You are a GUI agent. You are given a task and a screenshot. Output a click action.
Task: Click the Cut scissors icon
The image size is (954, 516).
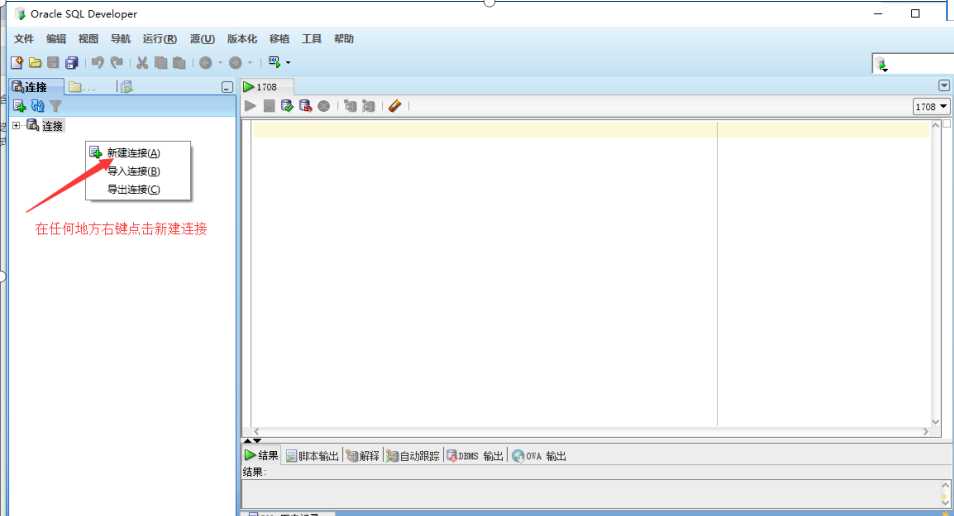(x=142, y=62)
